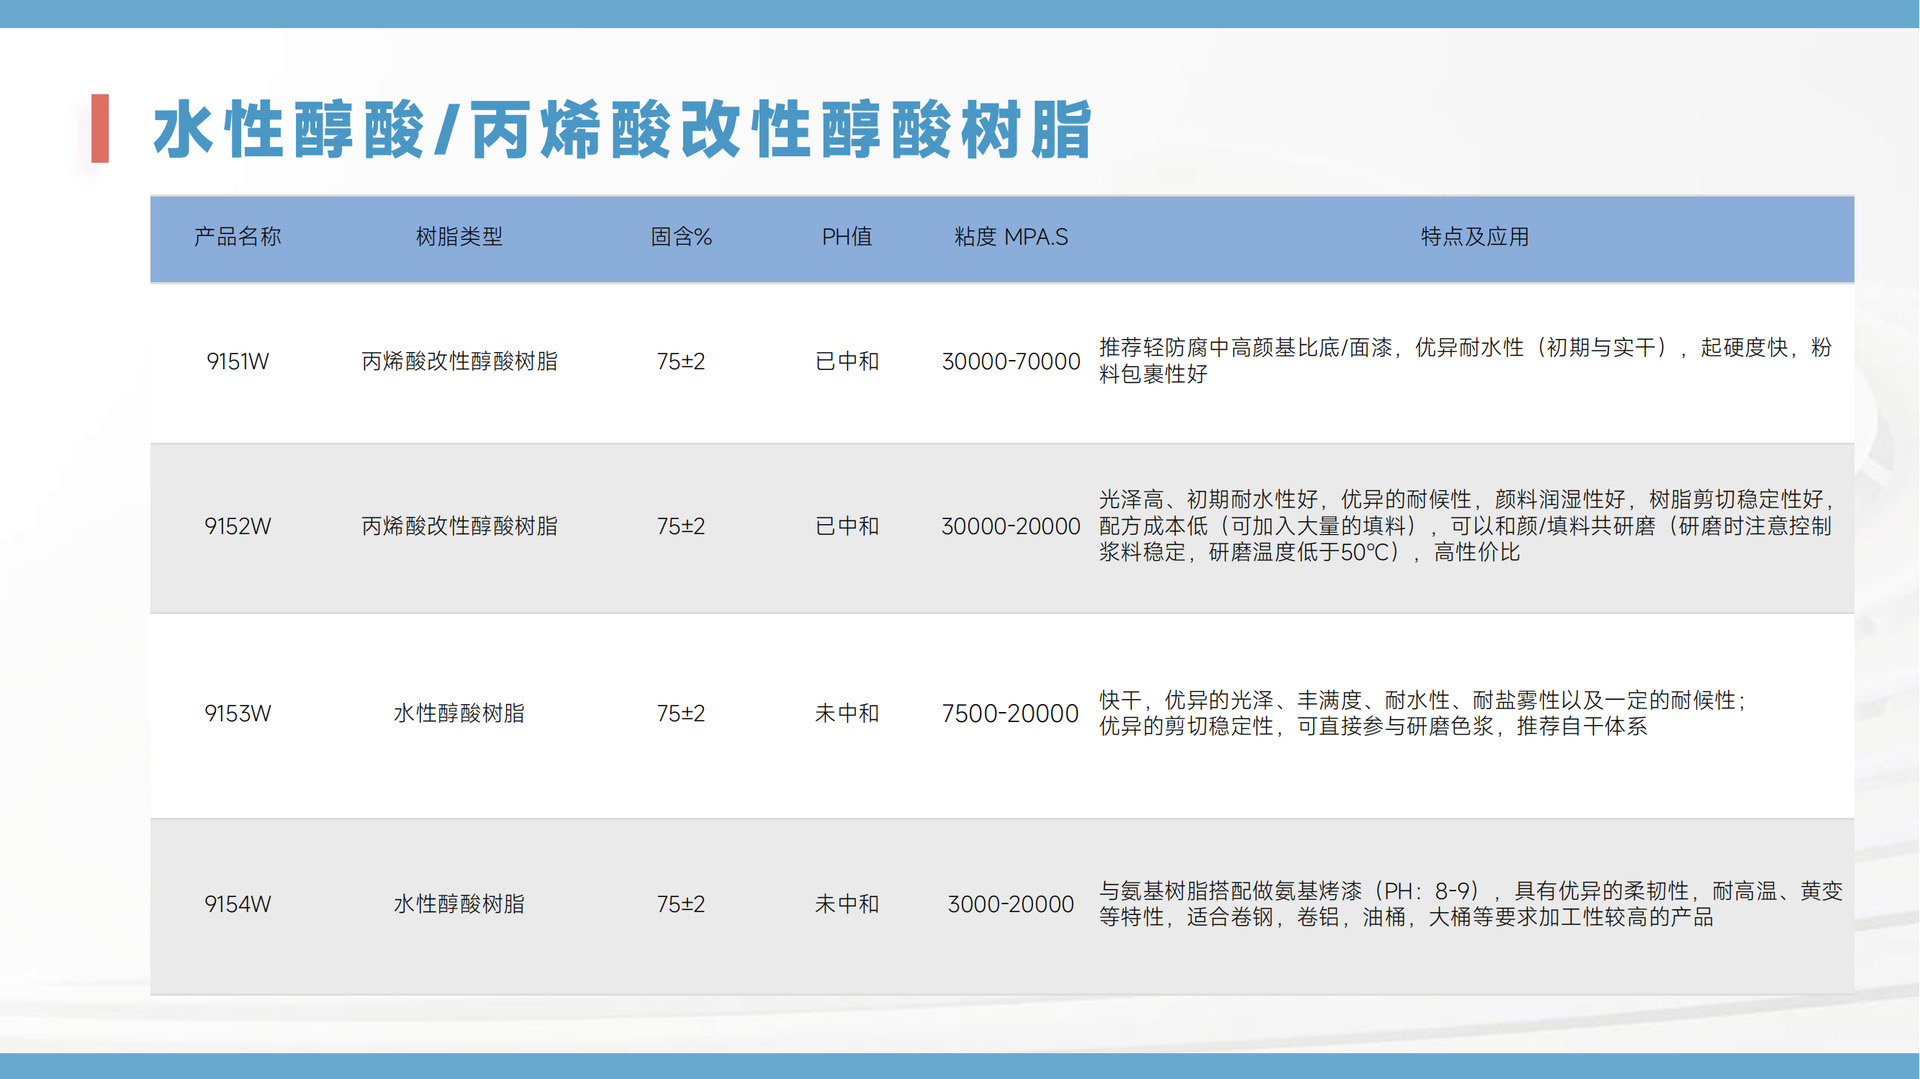Click viscosity value 30000-70000
The width and height of the screenshot is (1920, 1079).
tap(1011, 362)
